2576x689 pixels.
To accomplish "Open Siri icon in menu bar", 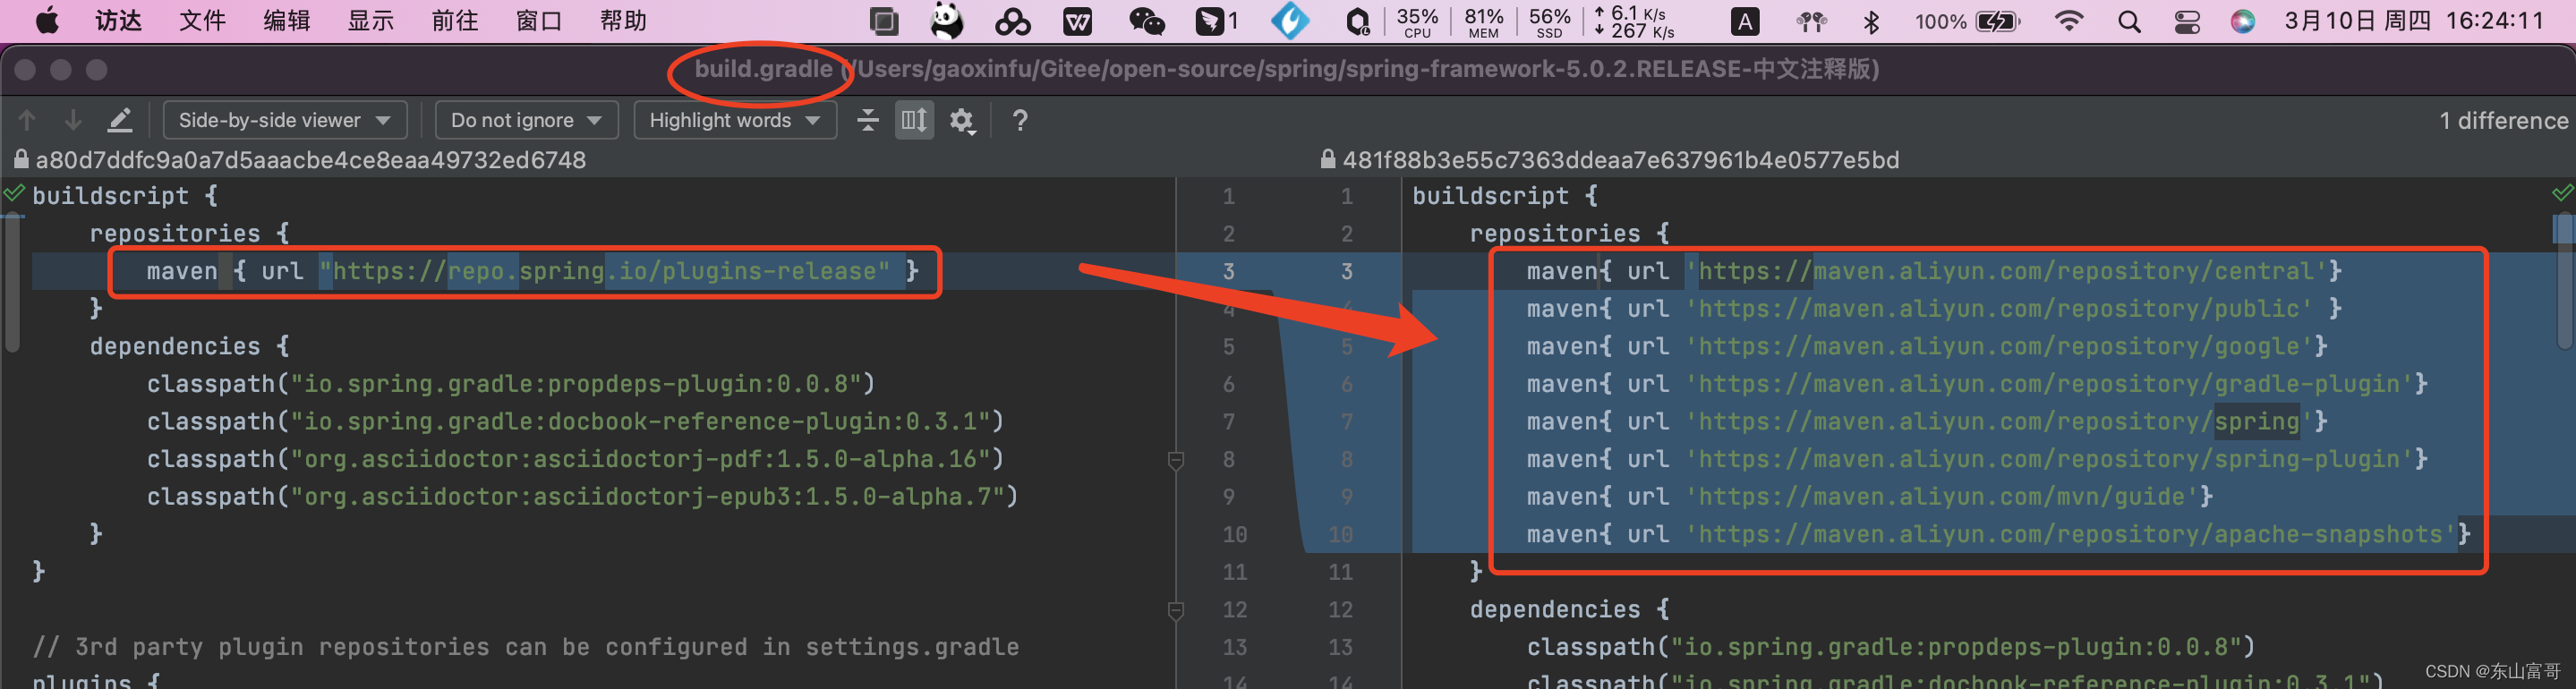I will point(2243,21).
